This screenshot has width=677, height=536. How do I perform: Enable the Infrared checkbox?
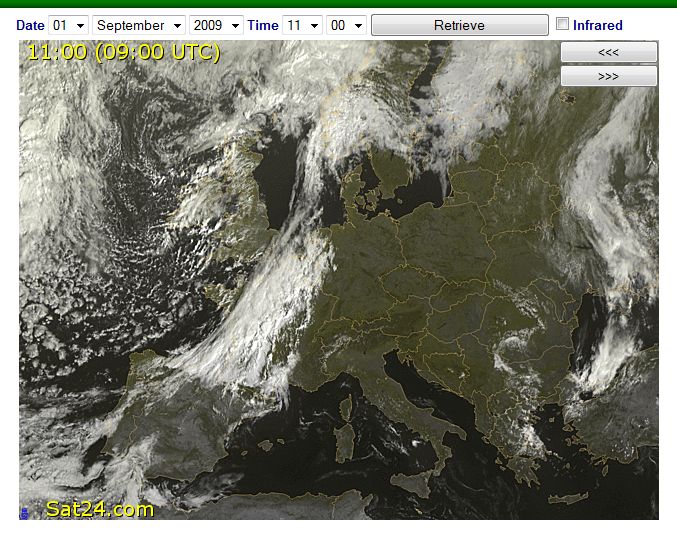[562, 23]
